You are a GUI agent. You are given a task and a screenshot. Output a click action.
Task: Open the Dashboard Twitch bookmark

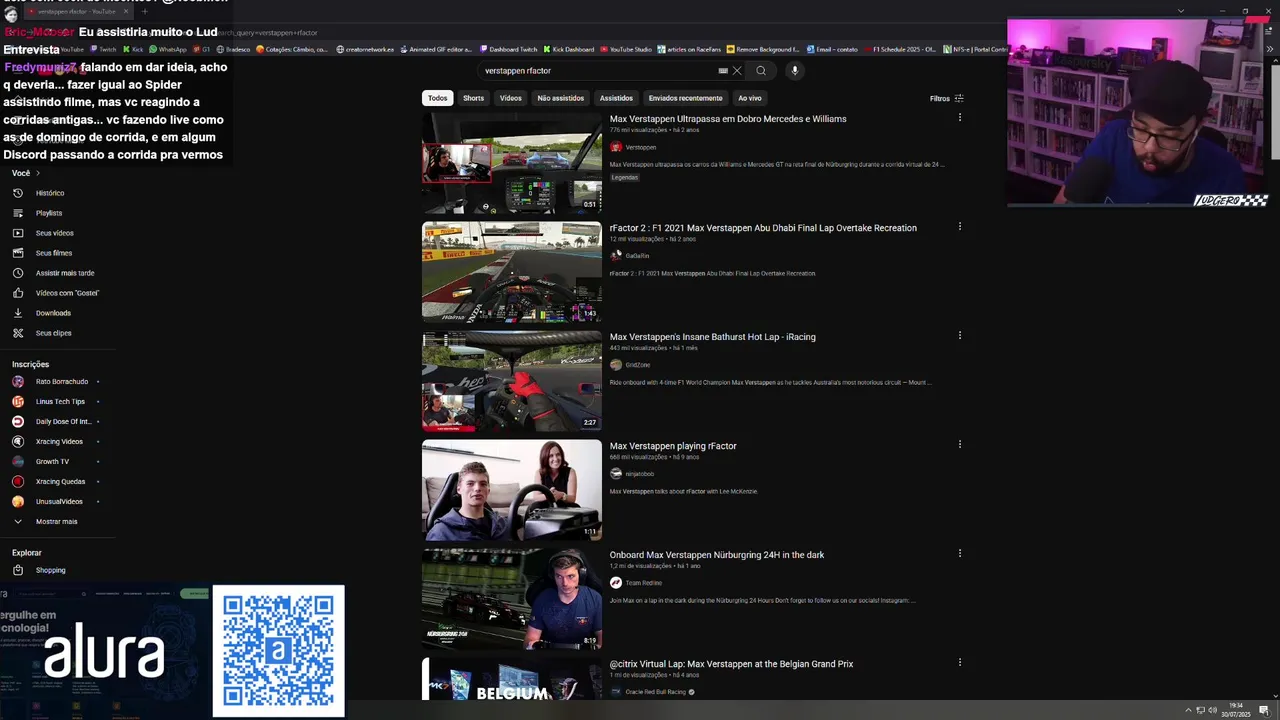click(509, 49)
